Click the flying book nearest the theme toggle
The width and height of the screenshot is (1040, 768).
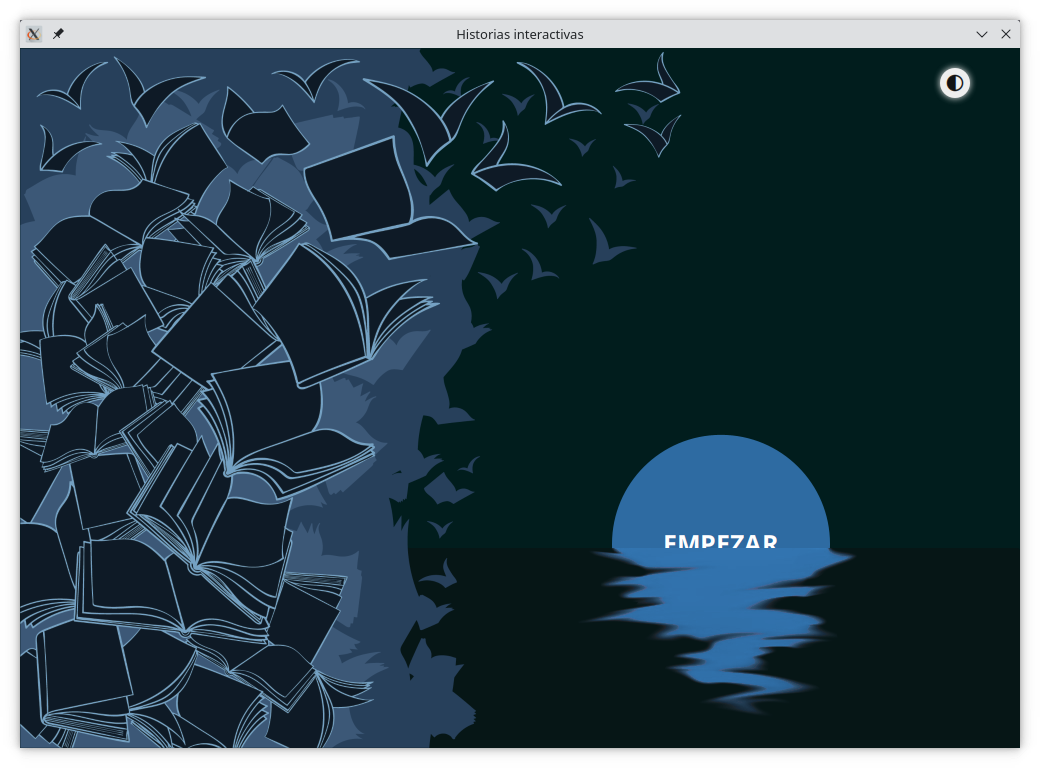point(655,85)
